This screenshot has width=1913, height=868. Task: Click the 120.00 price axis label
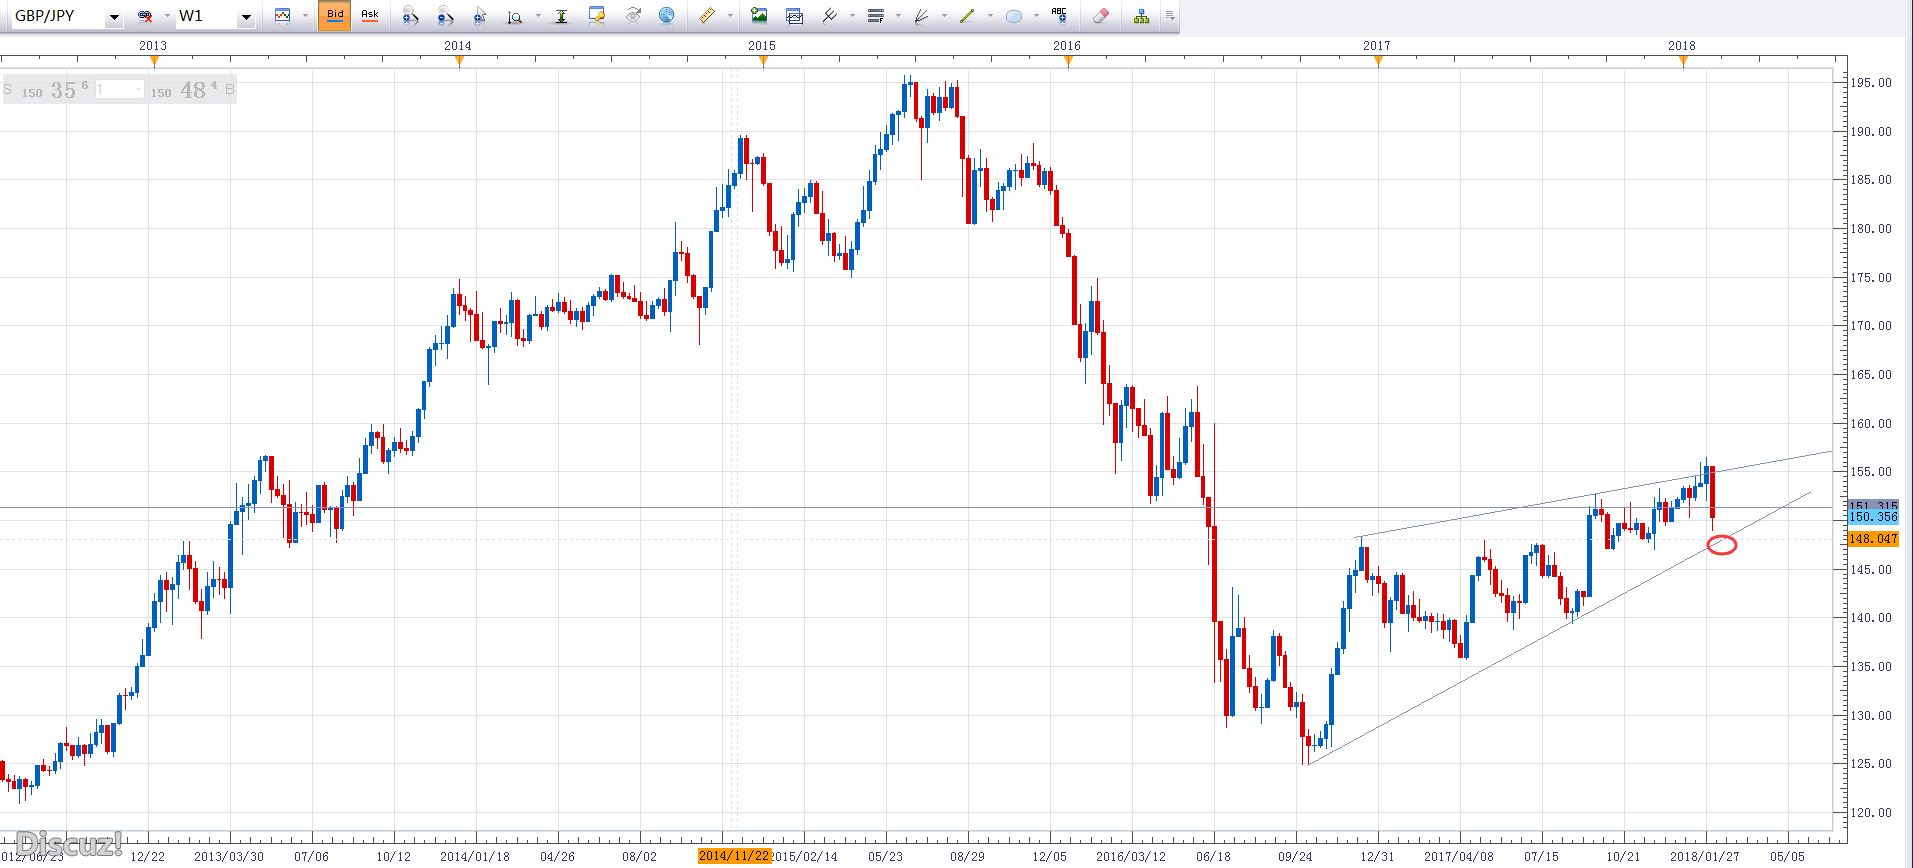pos(1871,813)
